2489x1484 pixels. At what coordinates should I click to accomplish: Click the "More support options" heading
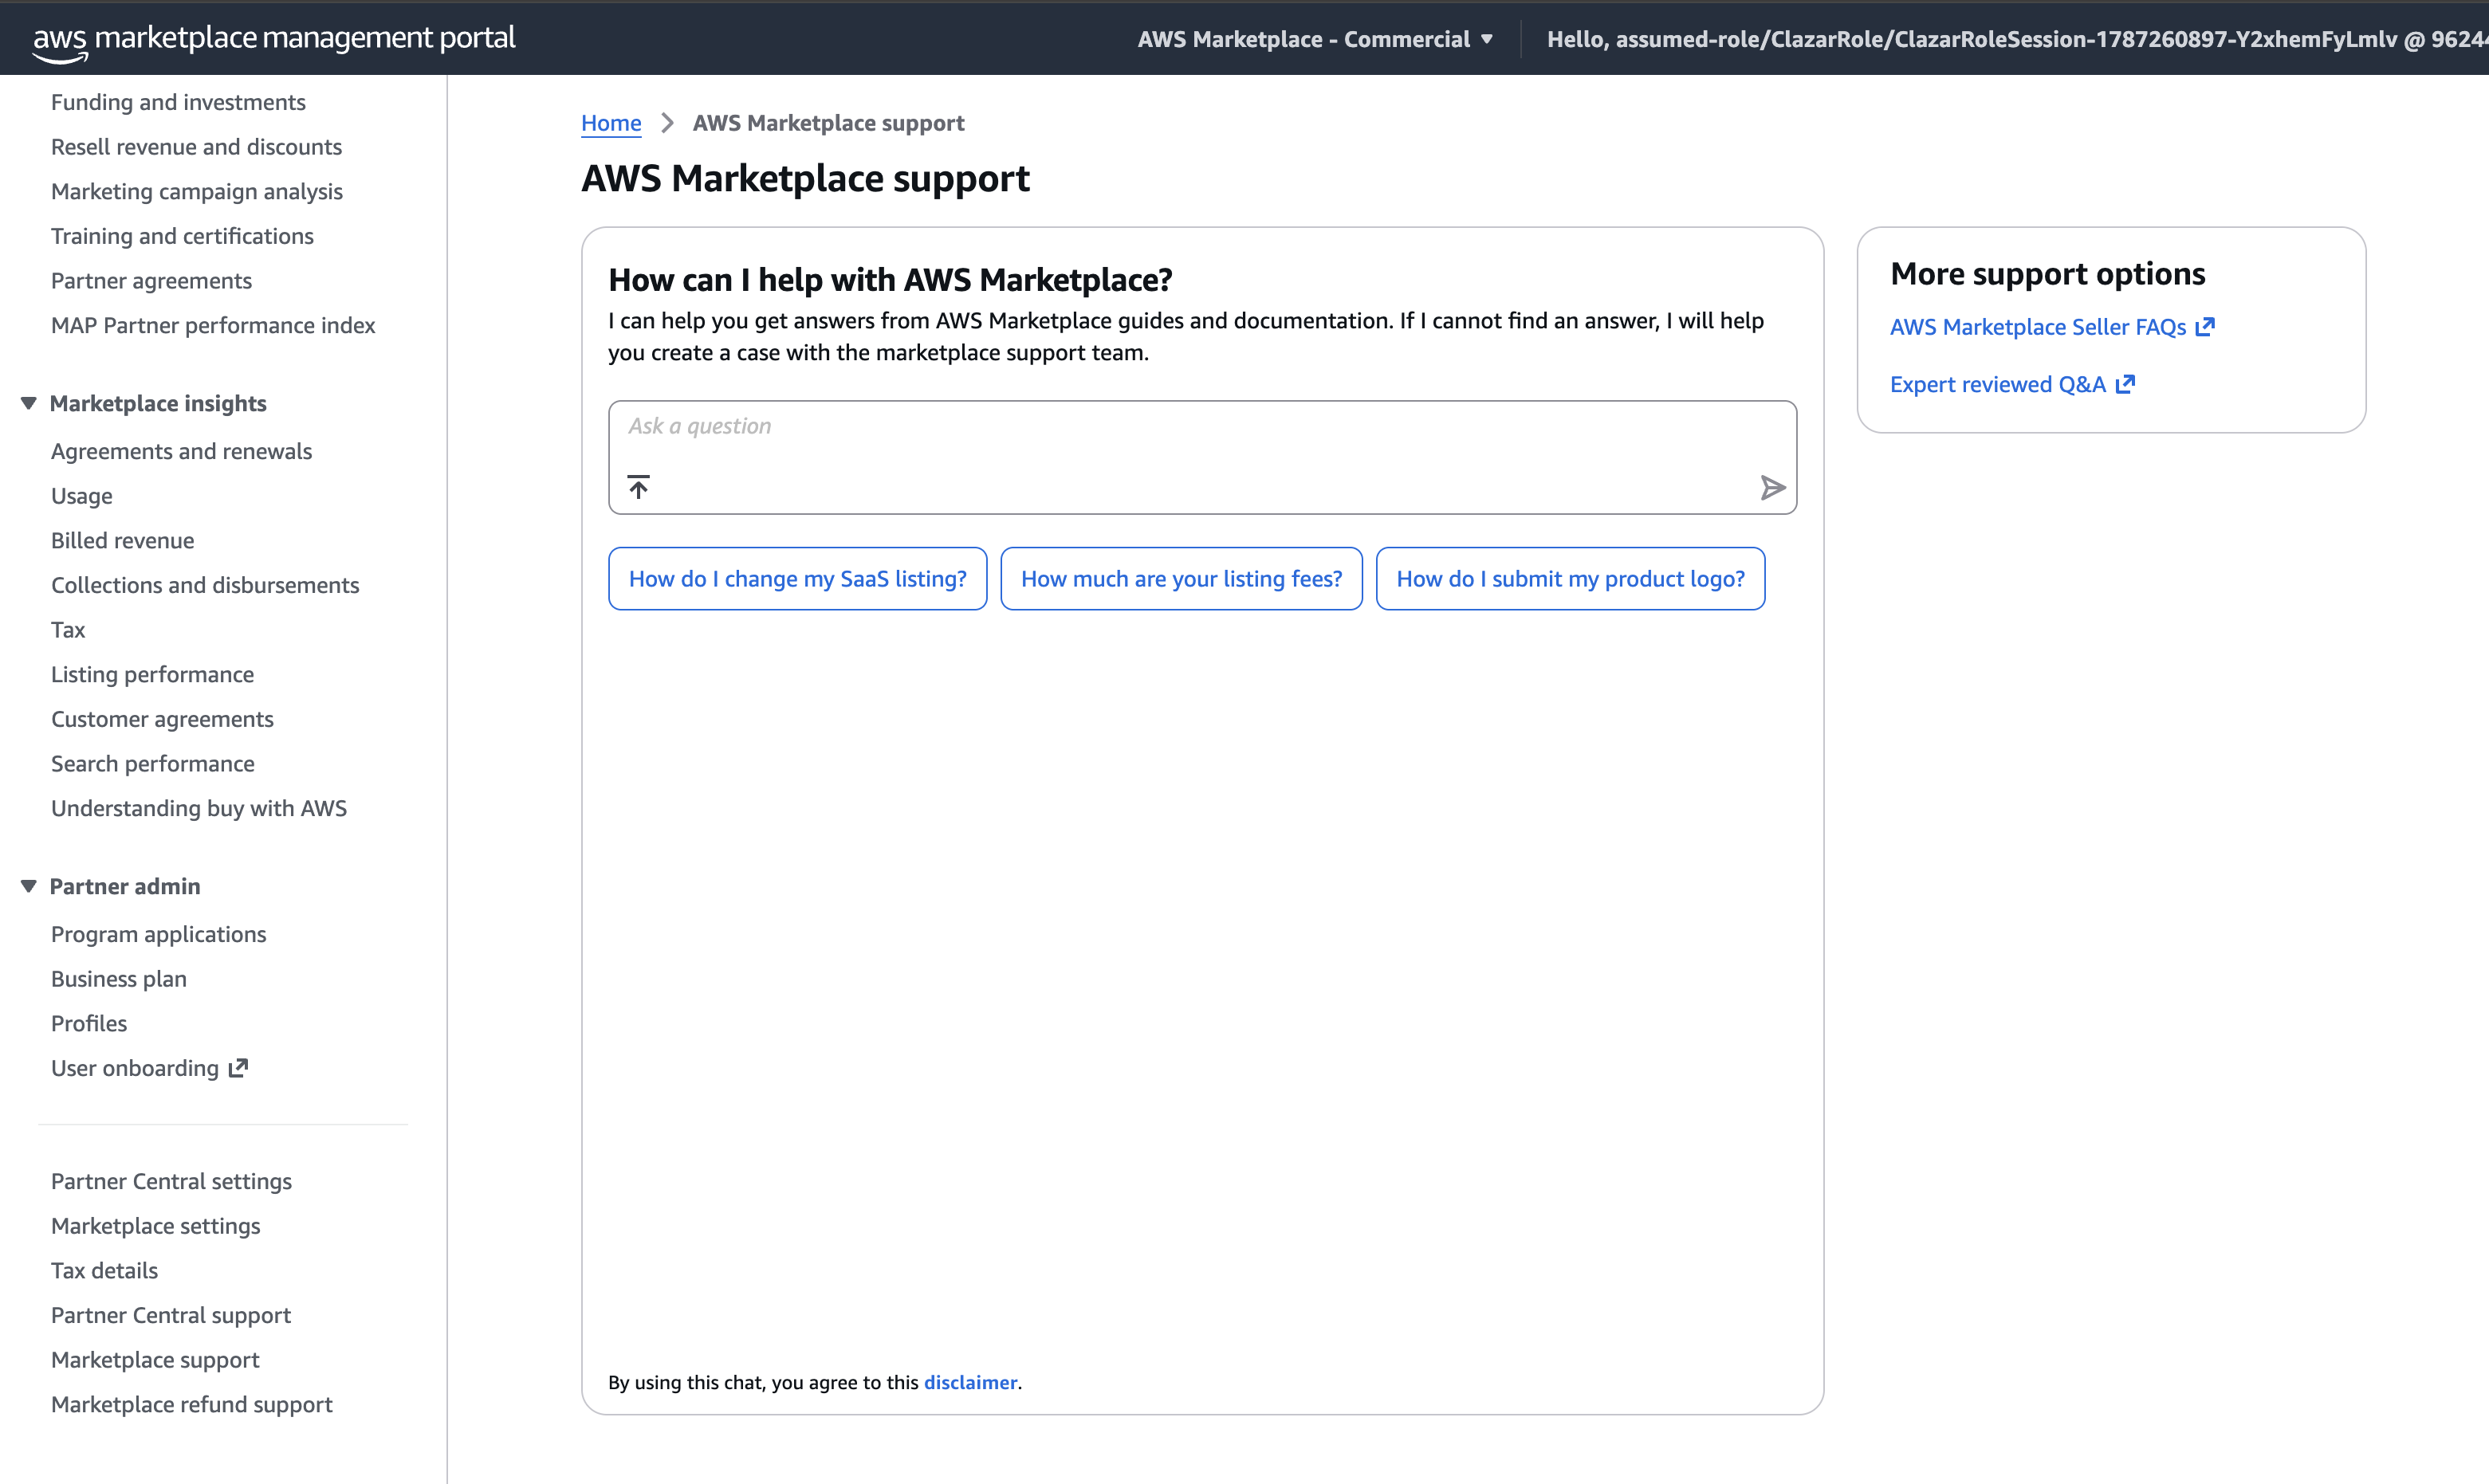(x=2047, y=274)
